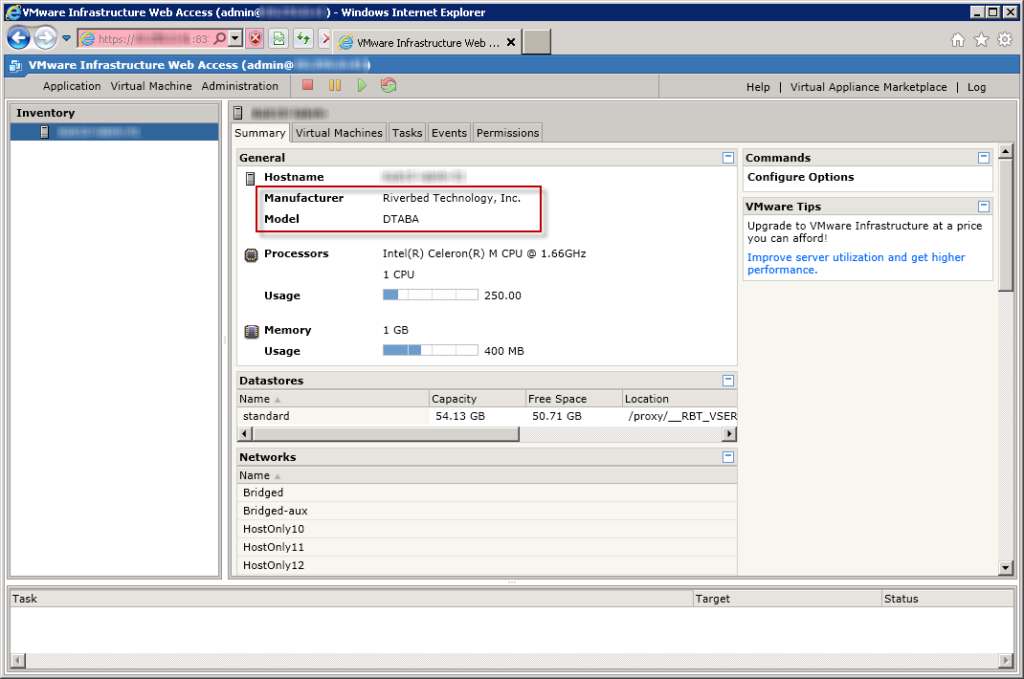Switch to the Events tab
The height and width of the screenshot is (679, 1024).
tap(449, 133)
